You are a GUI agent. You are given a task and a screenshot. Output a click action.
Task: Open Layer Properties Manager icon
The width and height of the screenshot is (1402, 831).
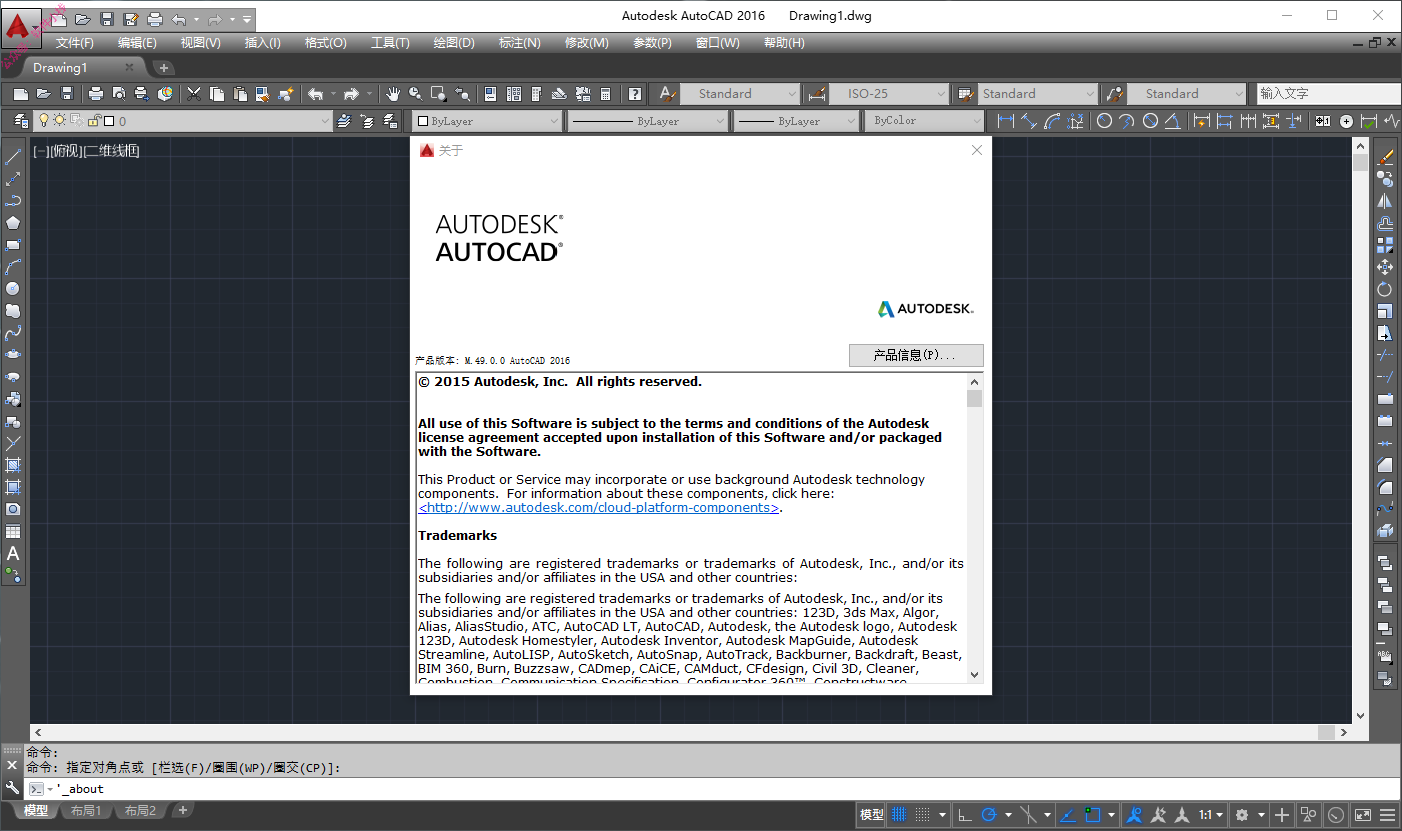[x=20, y=121]
